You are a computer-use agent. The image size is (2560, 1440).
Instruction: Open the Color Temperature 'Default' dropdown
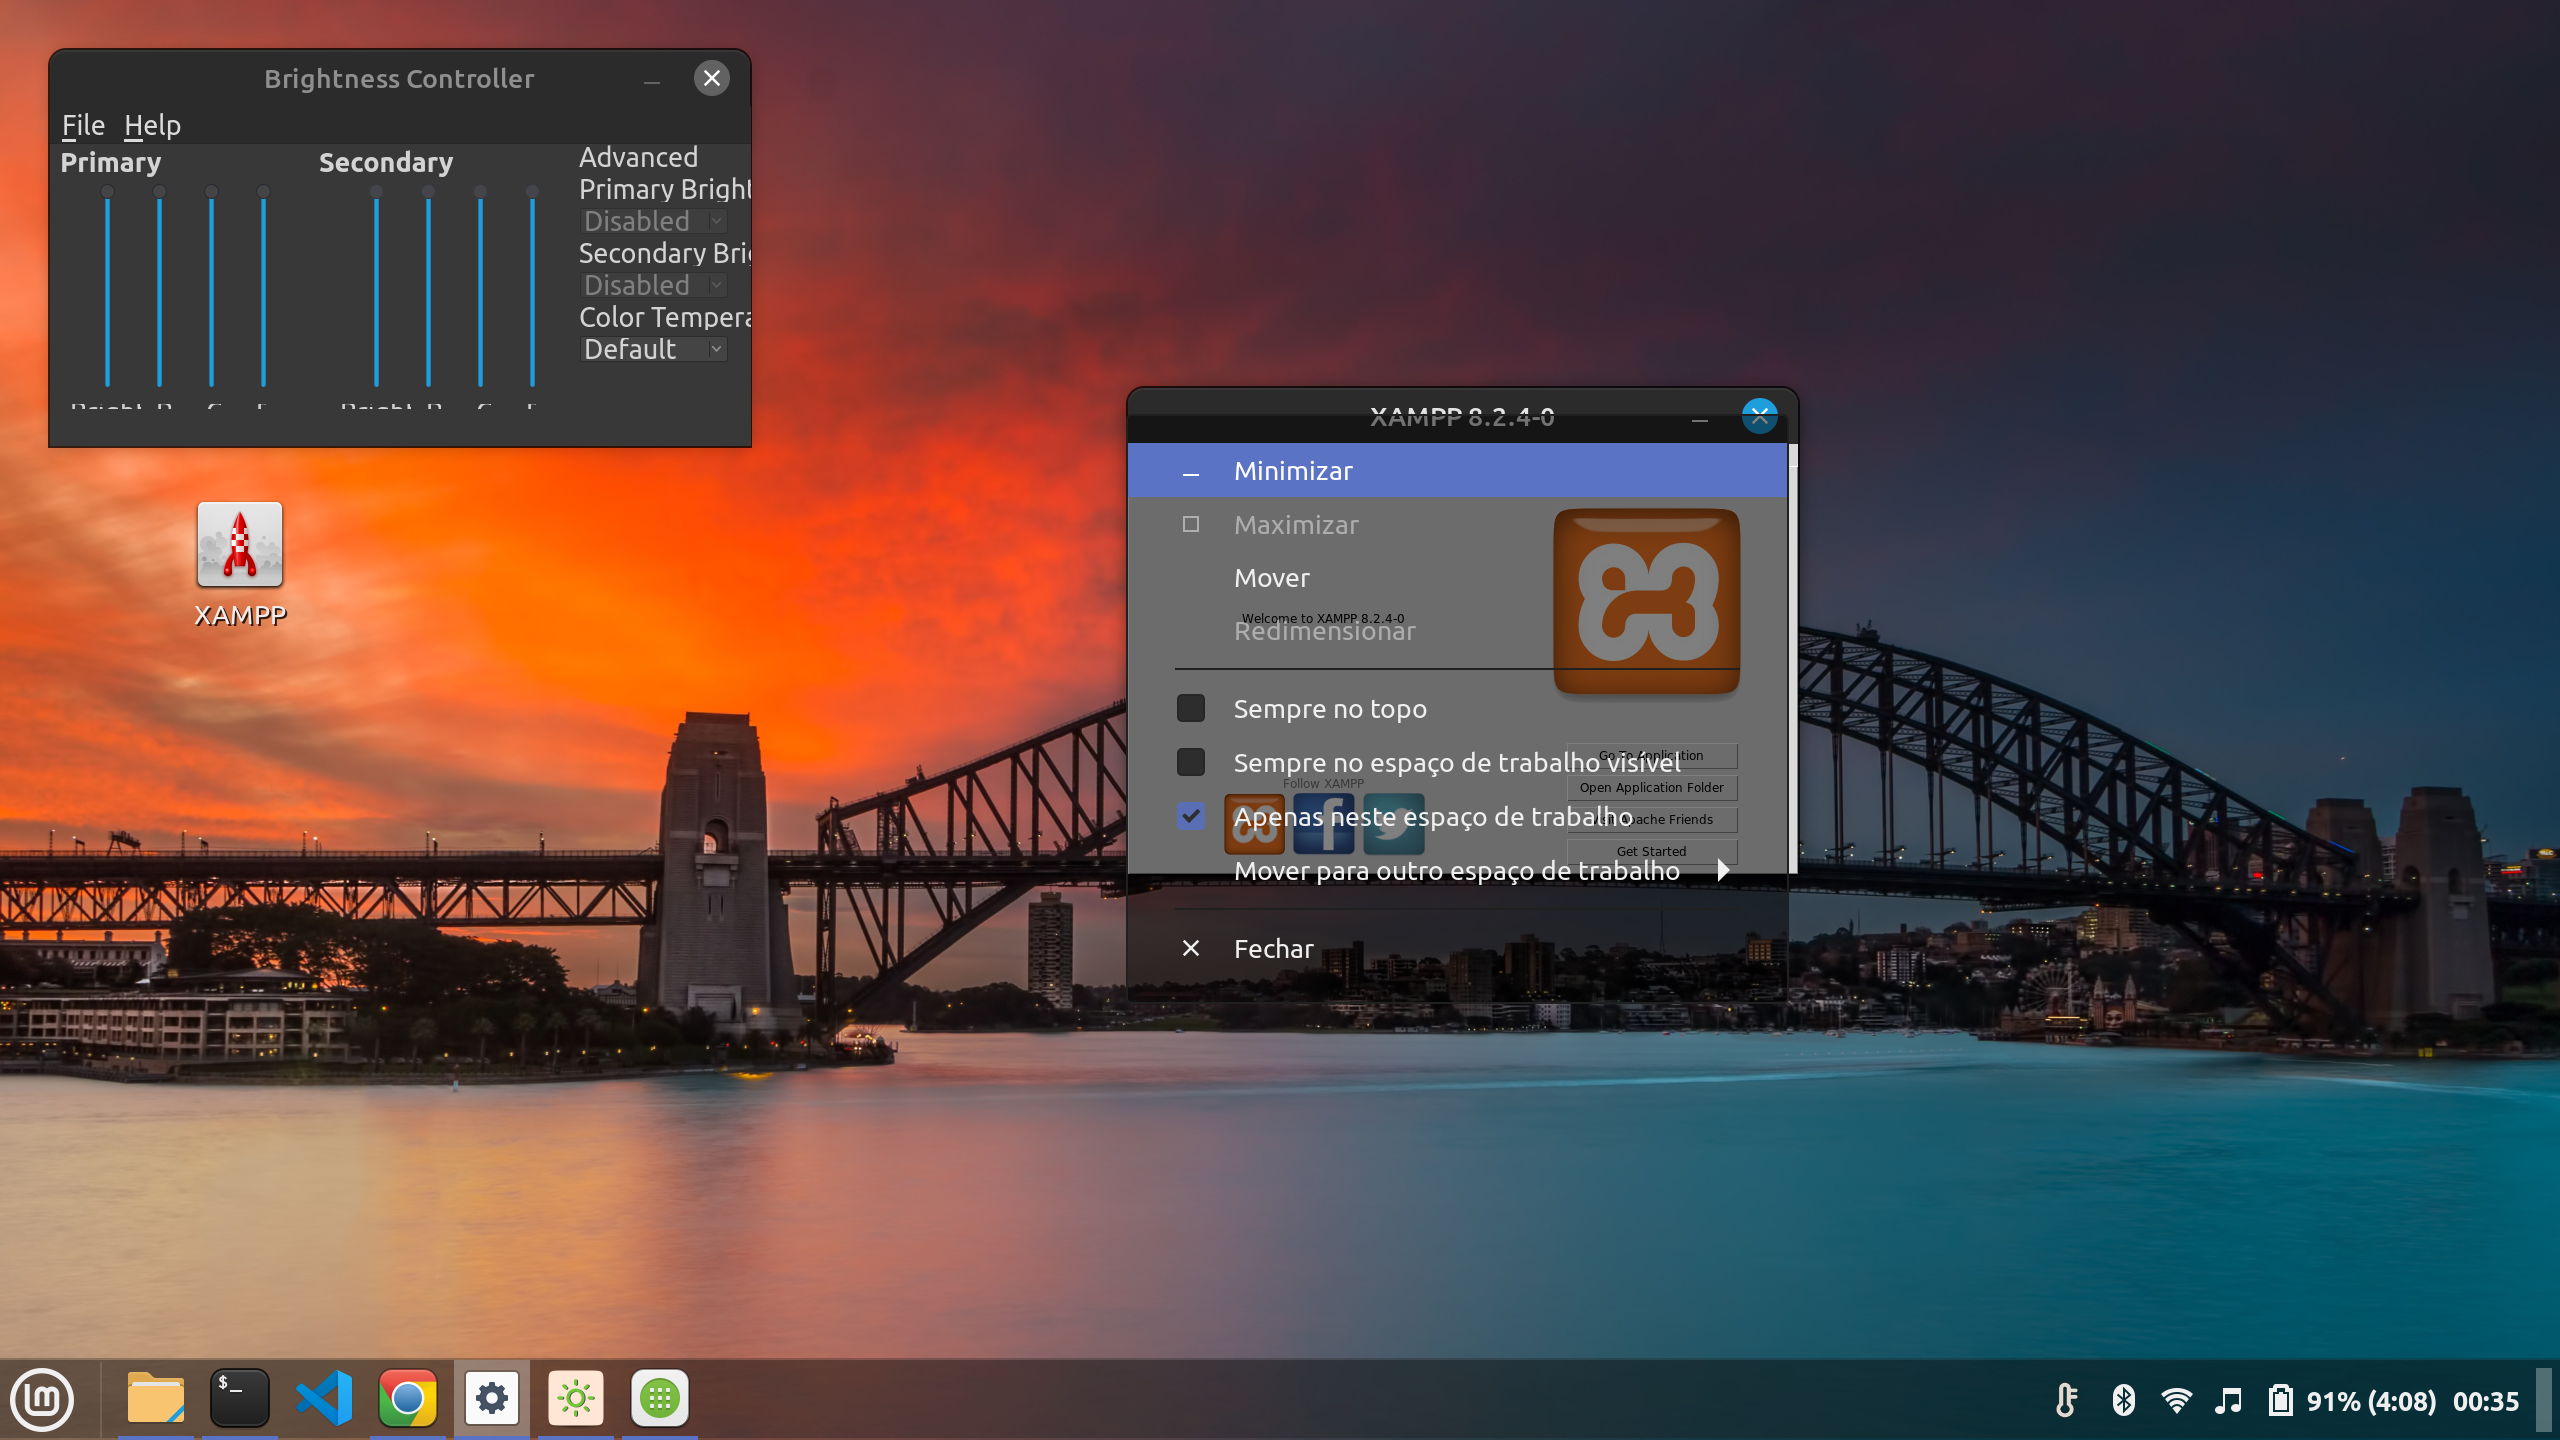[x=653, y=349]
